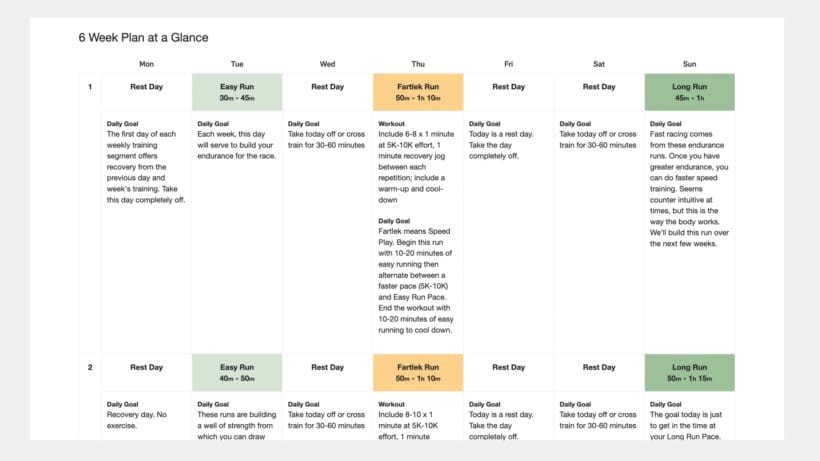Click week 1 Easy Run green block
The width and height of the screenshot is (820, 461).
(x=237, y=91)
